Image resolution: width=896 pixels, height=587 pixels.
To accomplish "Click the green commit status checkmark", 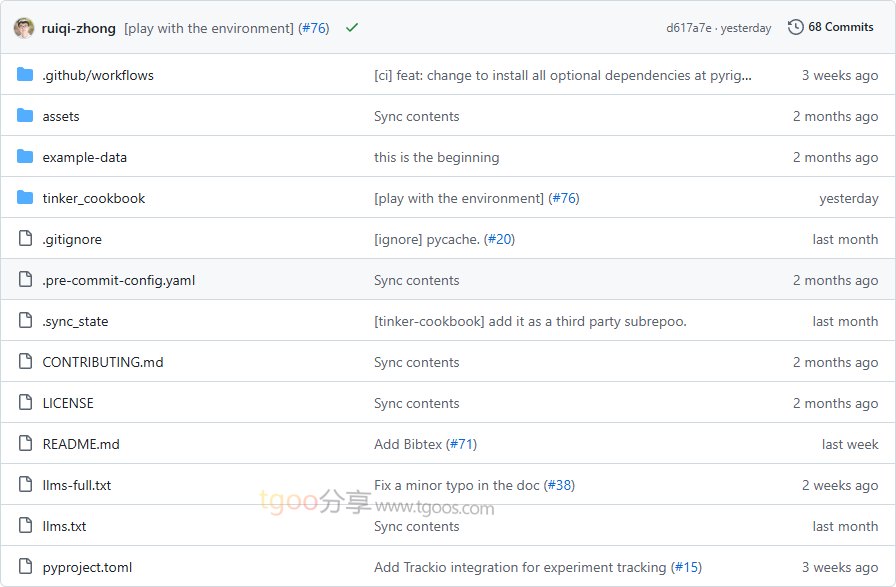I will [x=352, y=28].
